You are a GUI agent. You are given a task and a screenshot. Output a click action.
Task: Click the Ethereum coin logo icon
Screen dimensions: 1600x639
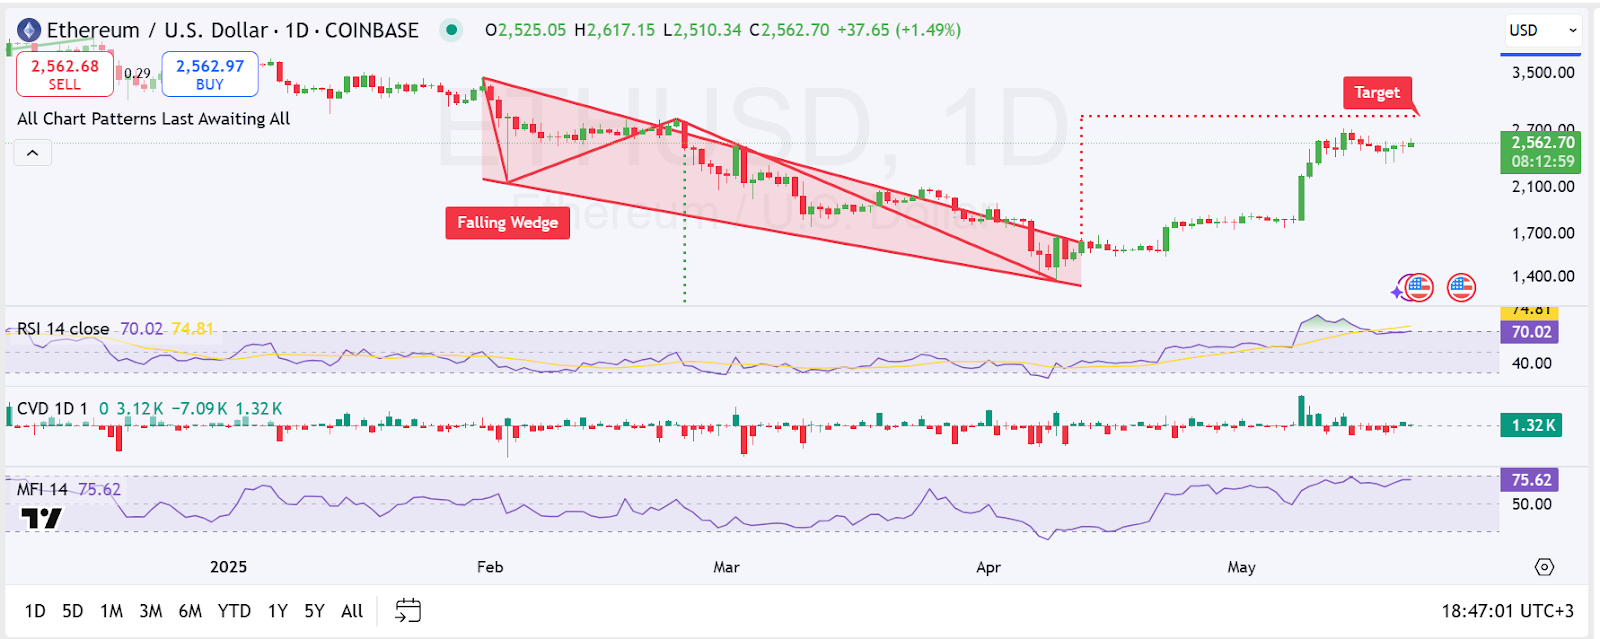(x=29, y=30)
